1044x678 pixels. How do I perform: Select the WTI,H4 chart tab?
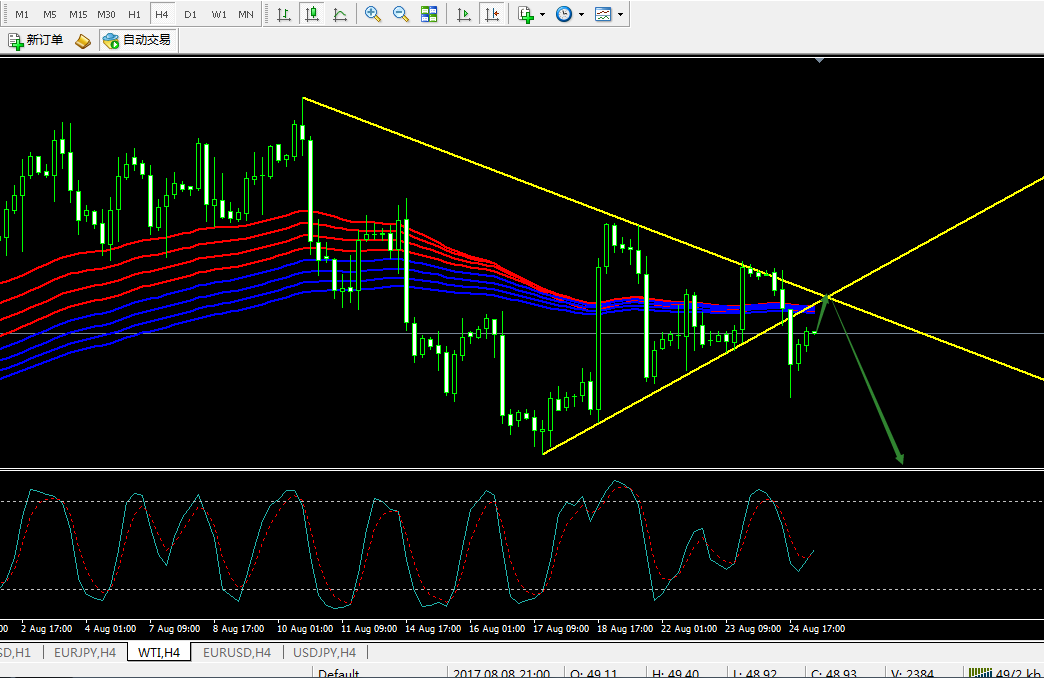[159, 653]
